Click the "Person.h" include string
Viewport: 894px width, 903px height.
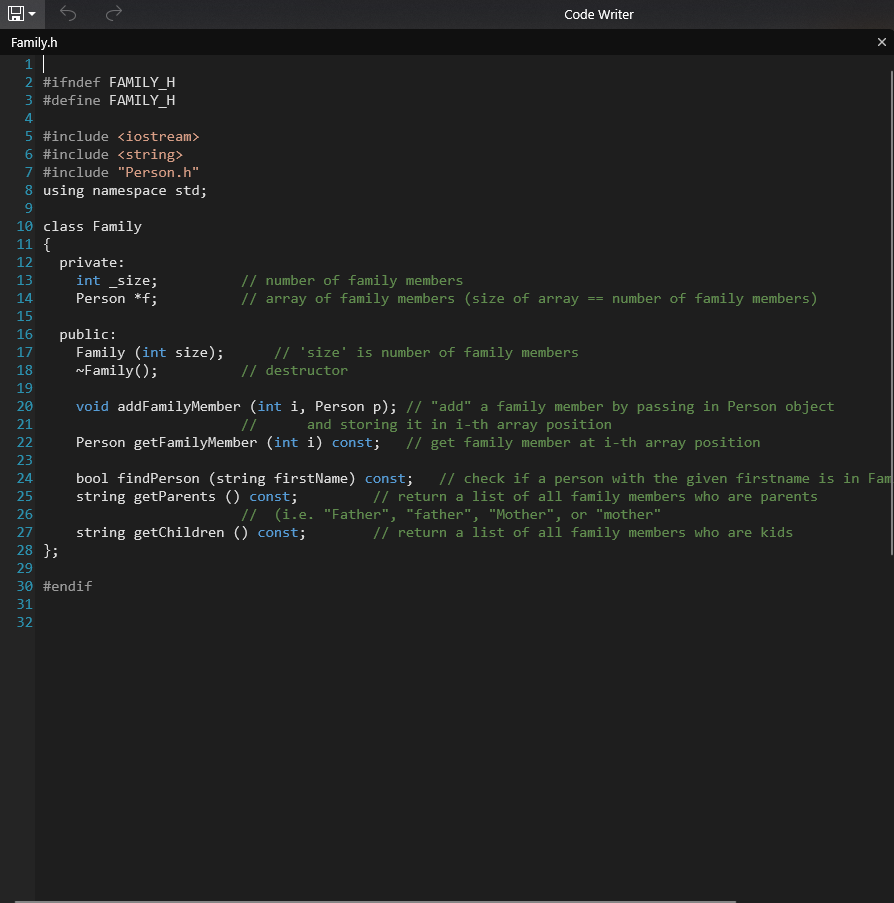tap(158, 172)
